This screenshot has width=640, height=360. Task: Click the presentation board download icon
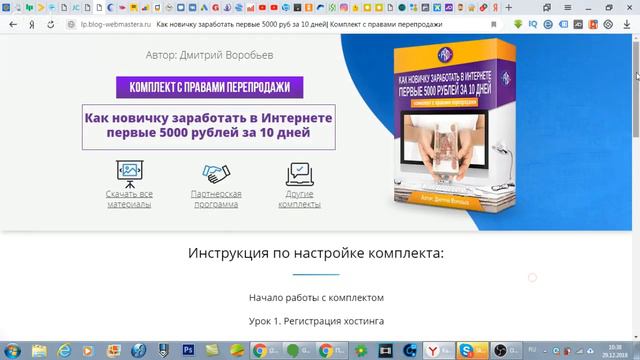129,173
